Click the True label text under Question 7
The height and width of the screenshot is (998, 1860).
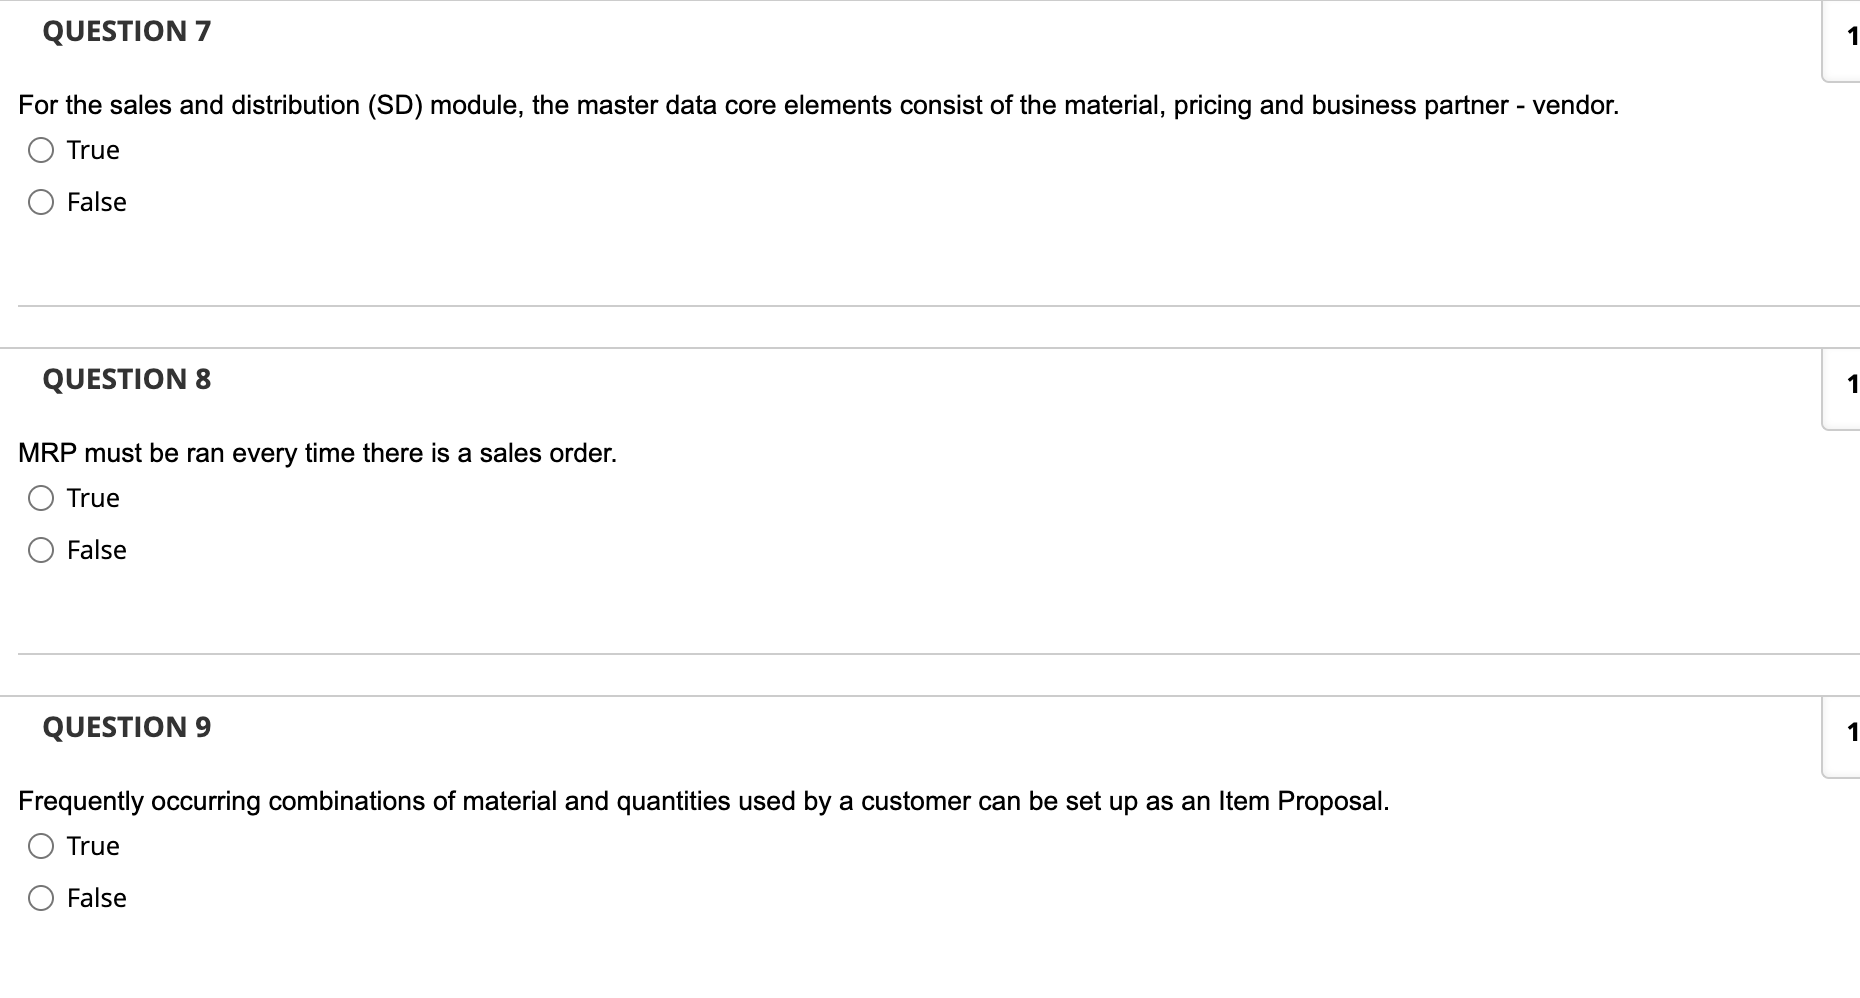pos(92,150)
